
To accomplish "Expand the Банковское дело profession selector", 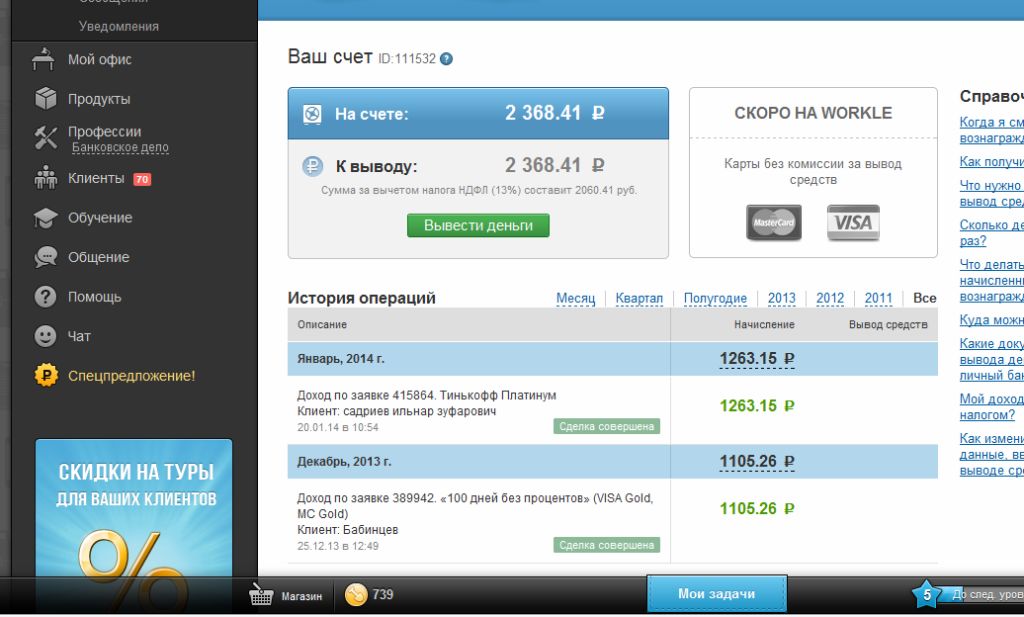I will [120, 148].
